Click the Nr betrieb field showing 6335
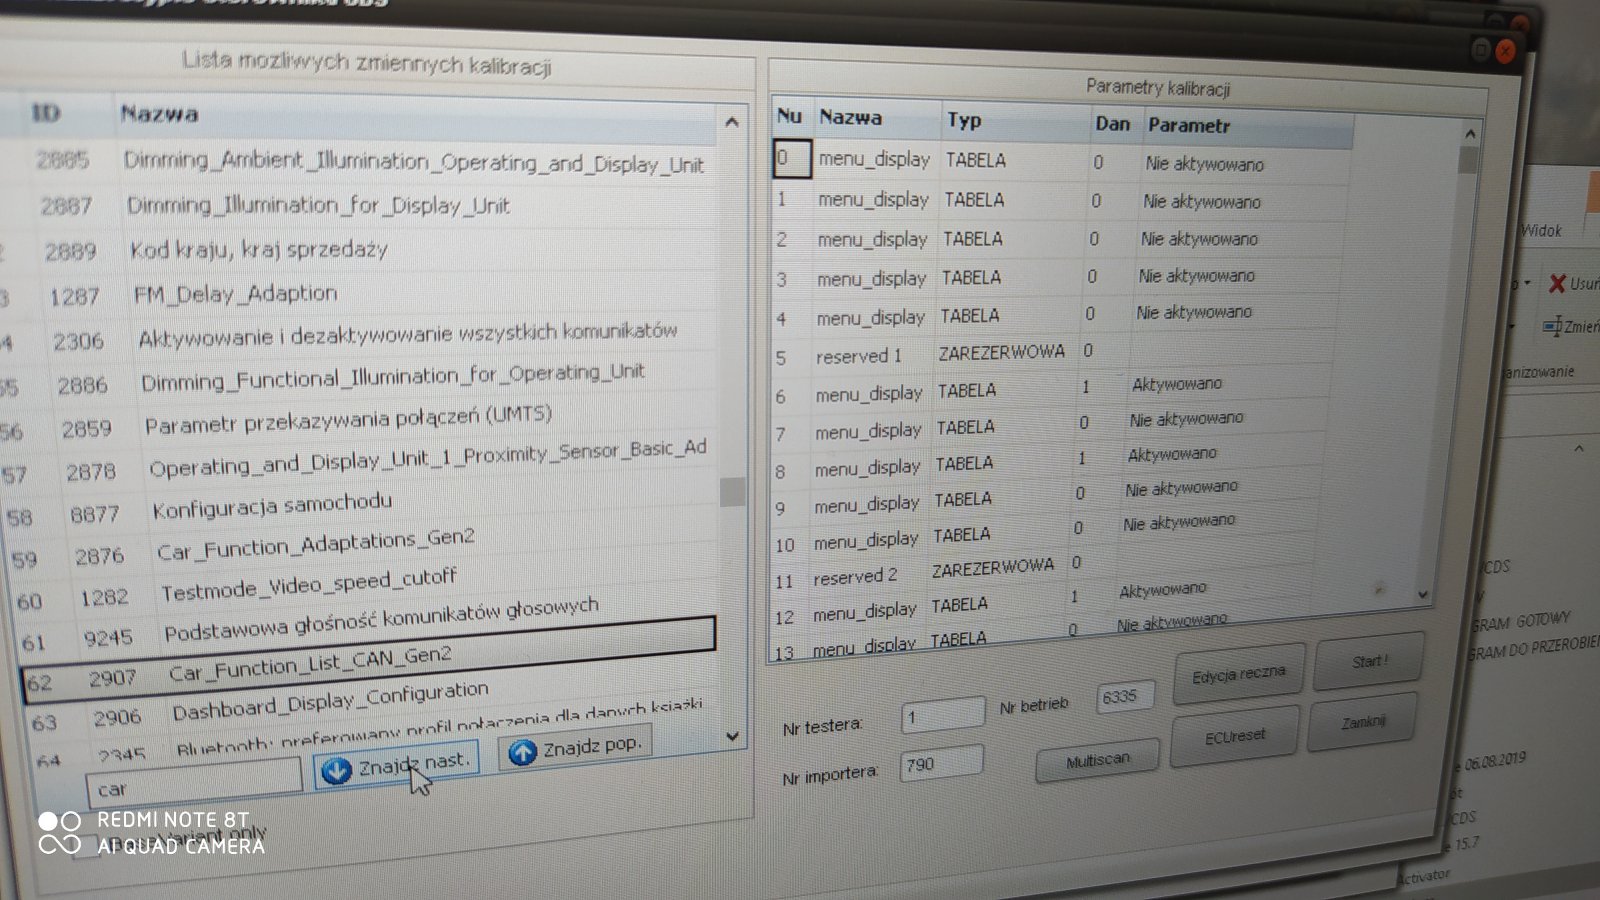 click(1124, 696)
